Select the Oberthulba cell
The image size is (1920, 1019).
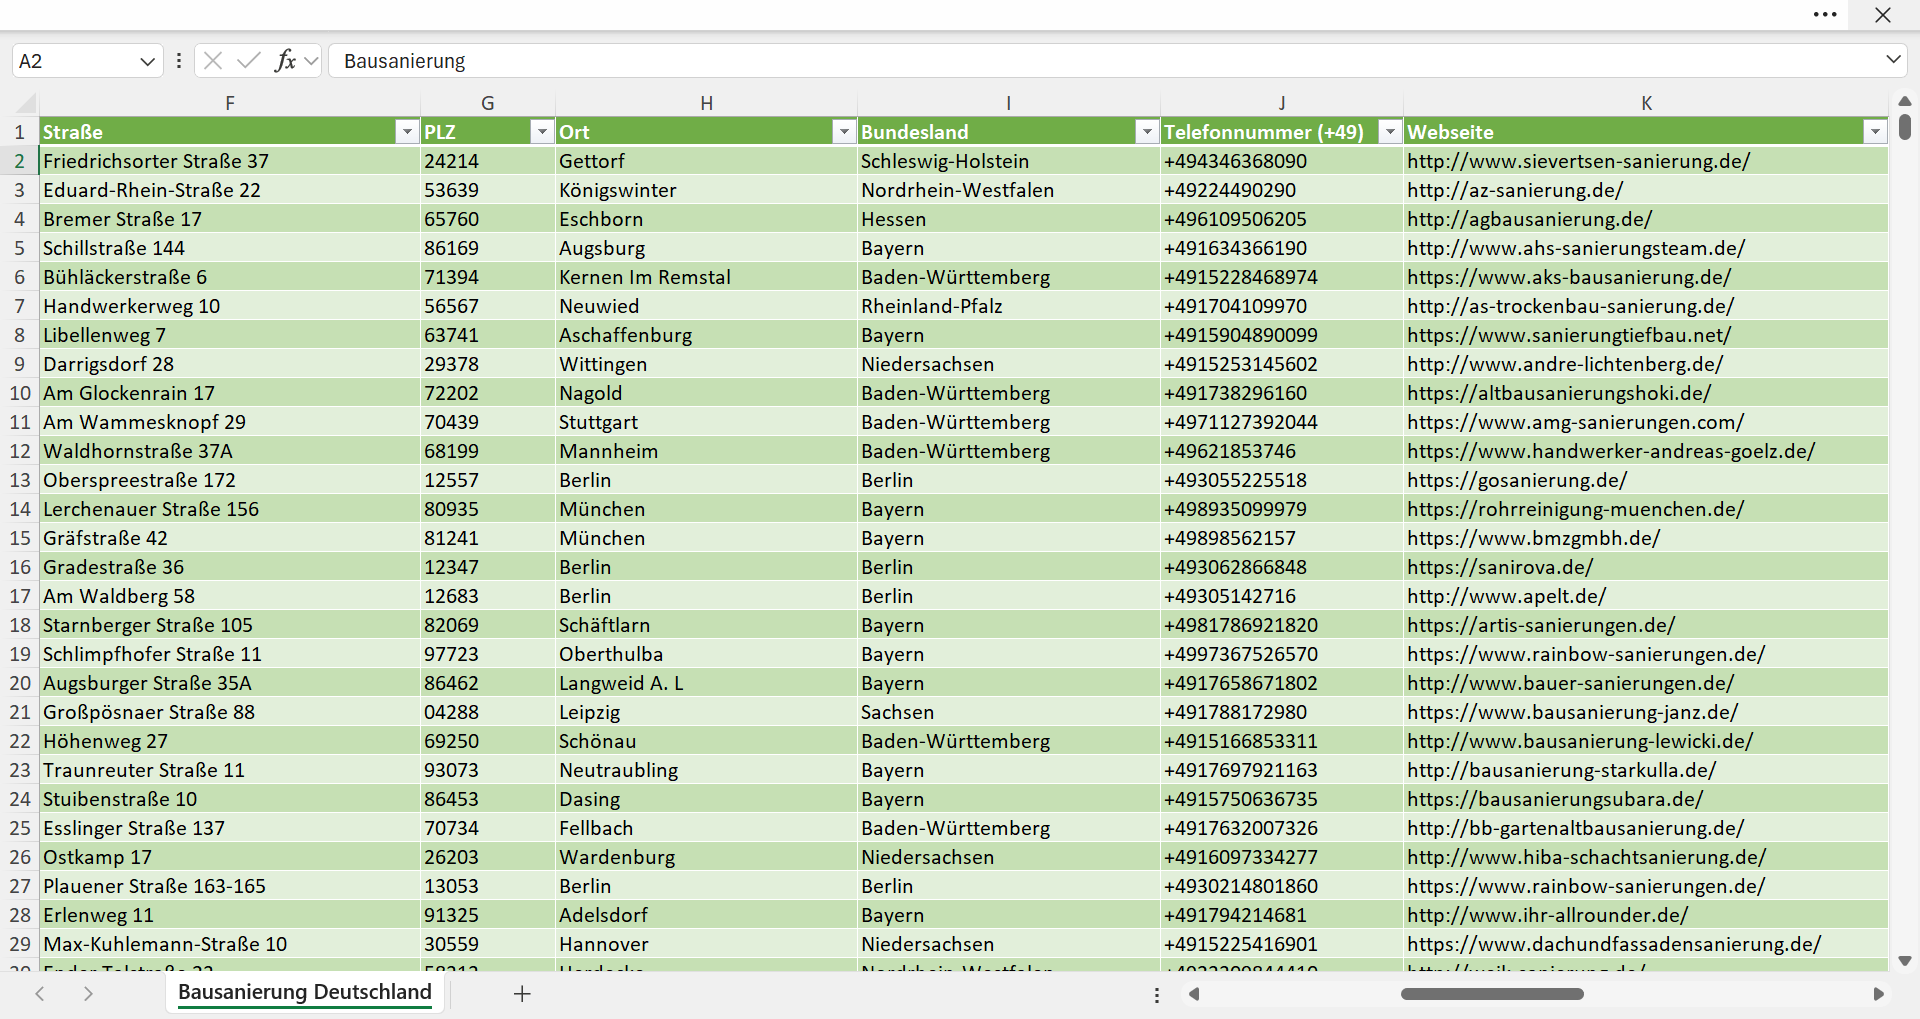pyautogui.click(x=706, y=654)
